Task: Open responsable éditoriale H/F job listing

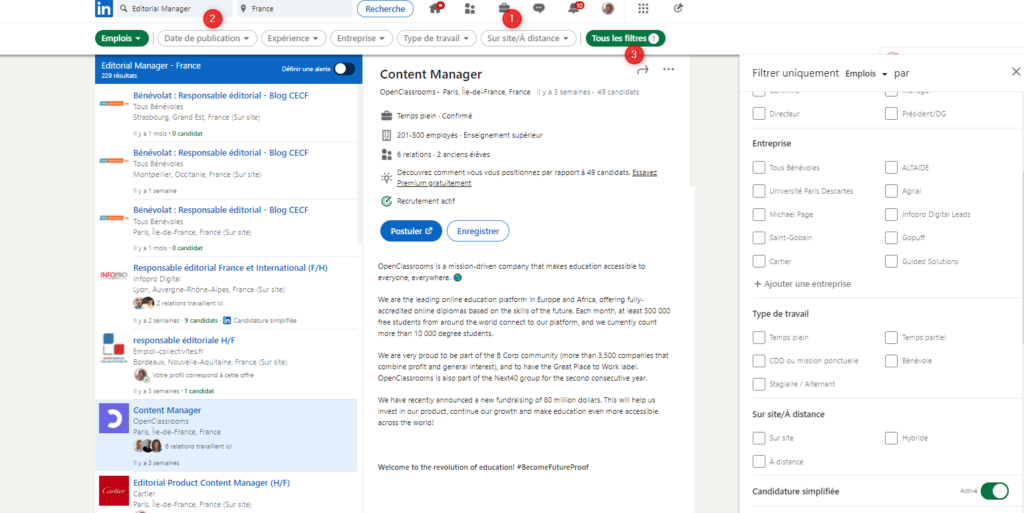Action: coord(184,340)
